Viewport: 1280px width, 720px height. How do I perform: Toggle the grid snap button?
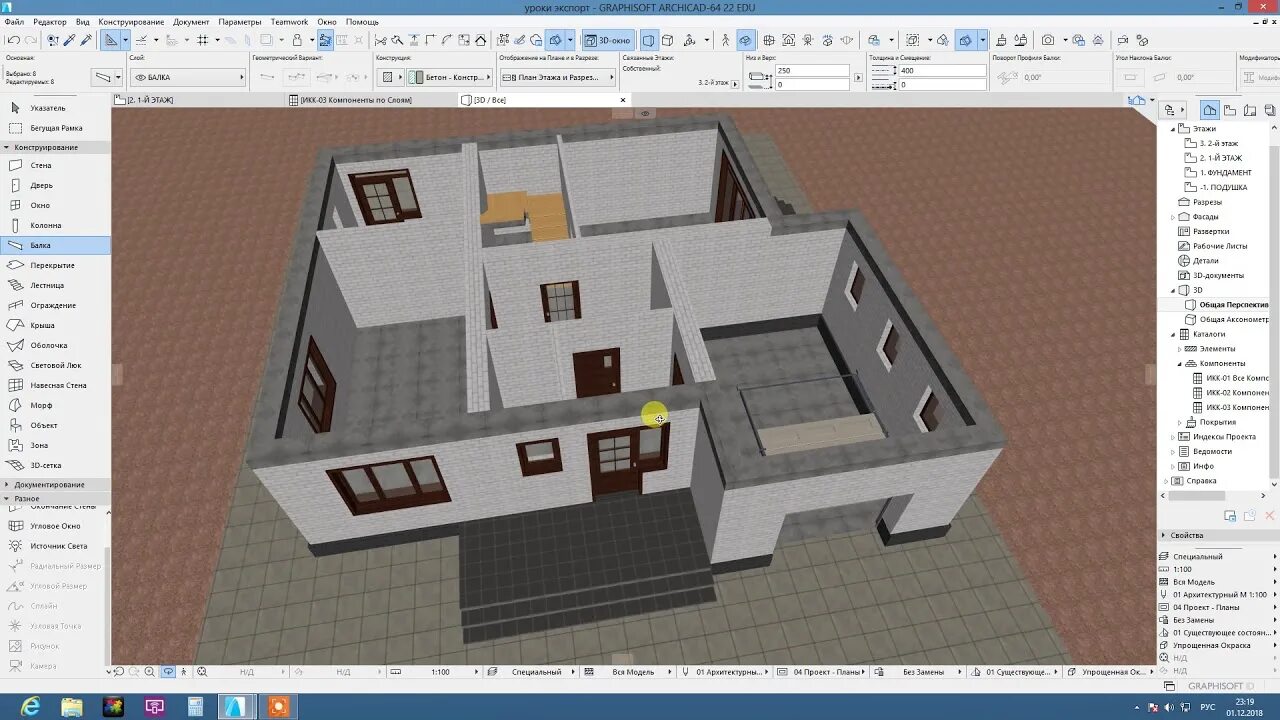(203, 40)
